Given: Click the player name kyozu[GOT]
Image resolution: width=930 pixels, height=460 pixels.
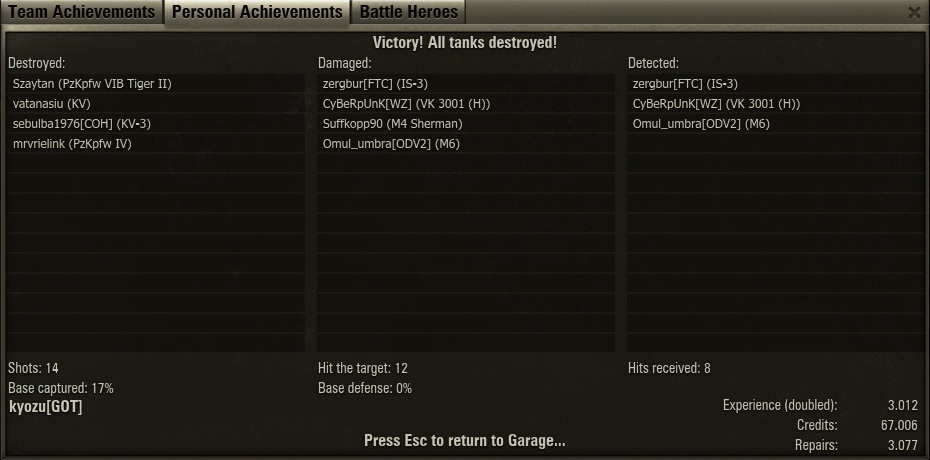Looking at the screenshot, I should coord(46,407).
